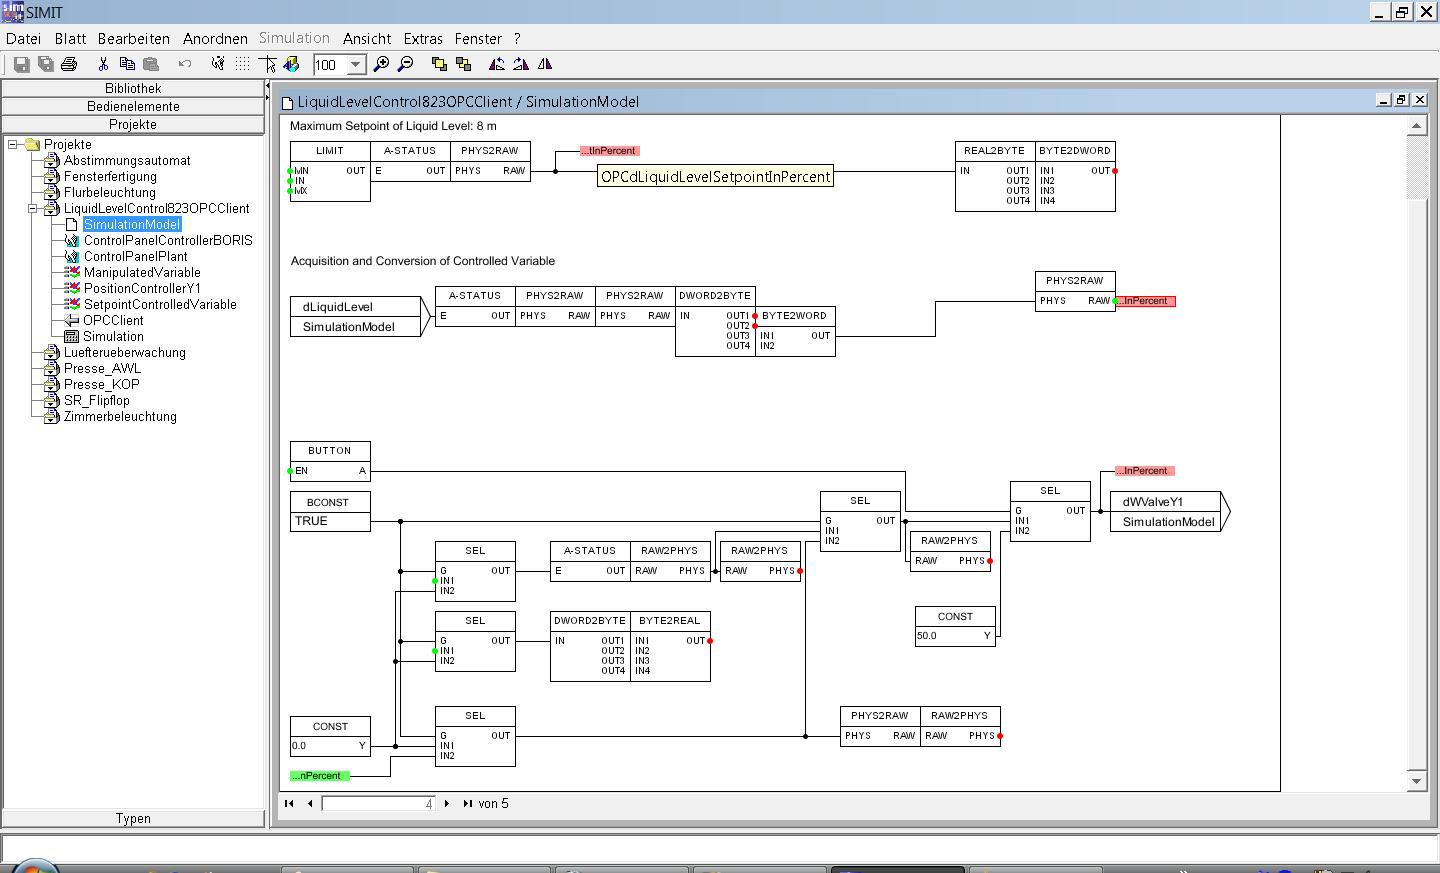The image size is (1440, 873).
Task: Select SetpointControlledVariable tree item
Action: (x=160, y=304)
